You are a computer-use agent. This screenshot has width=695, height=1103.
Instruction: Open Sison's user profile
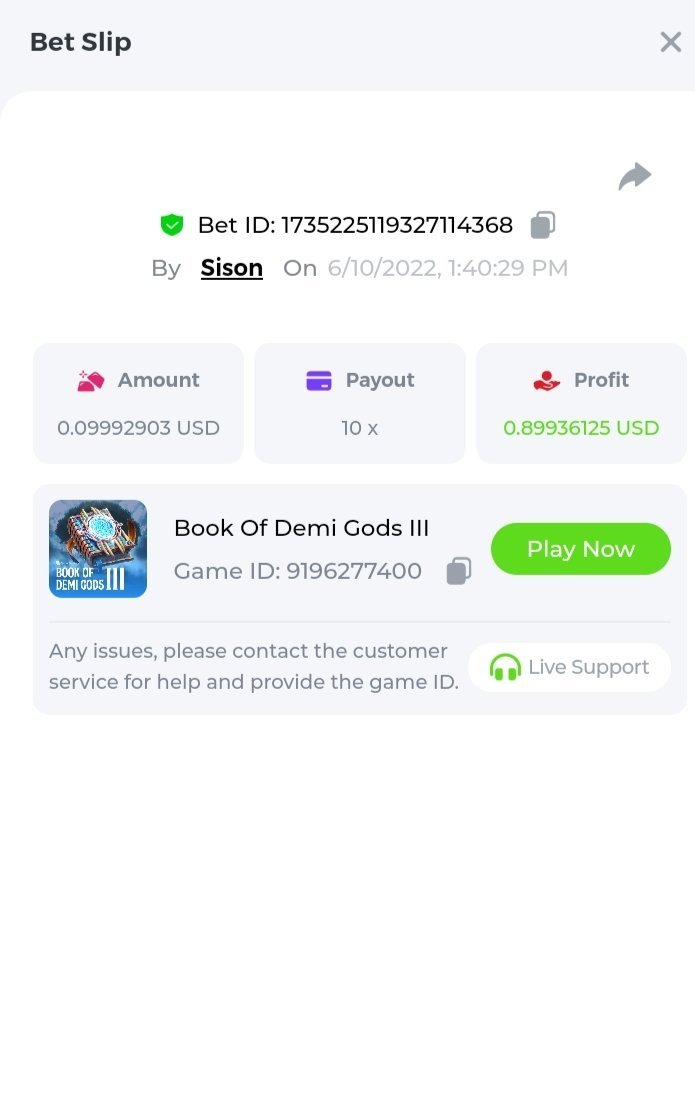click(x=232, y=268)
